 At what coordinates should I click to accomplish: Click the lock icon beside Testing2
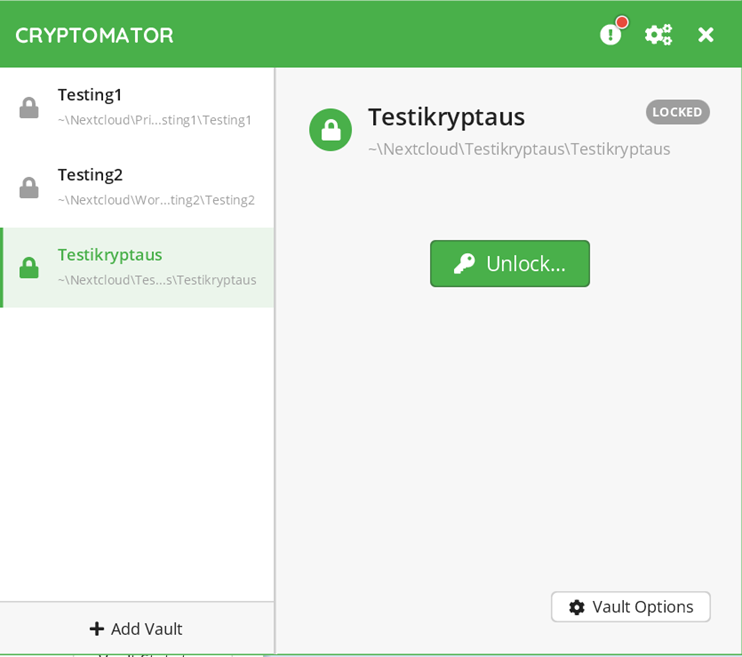click(29, 187)
